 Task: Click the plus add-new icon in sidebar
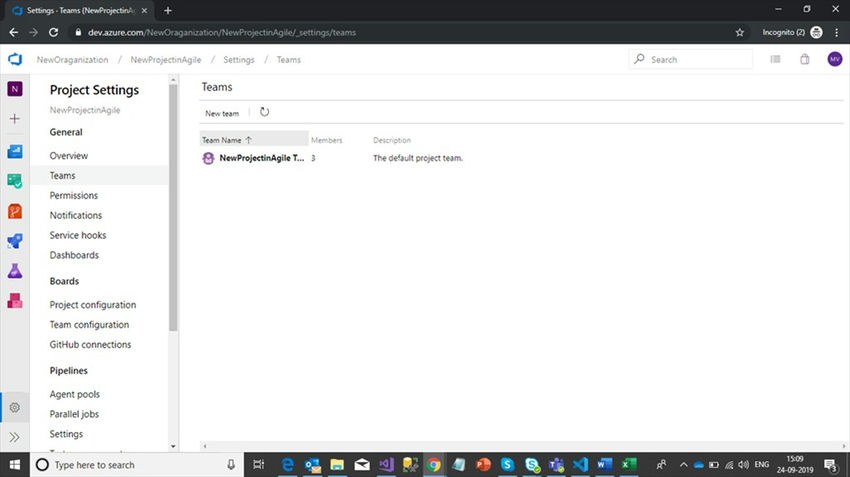point(15,119)
